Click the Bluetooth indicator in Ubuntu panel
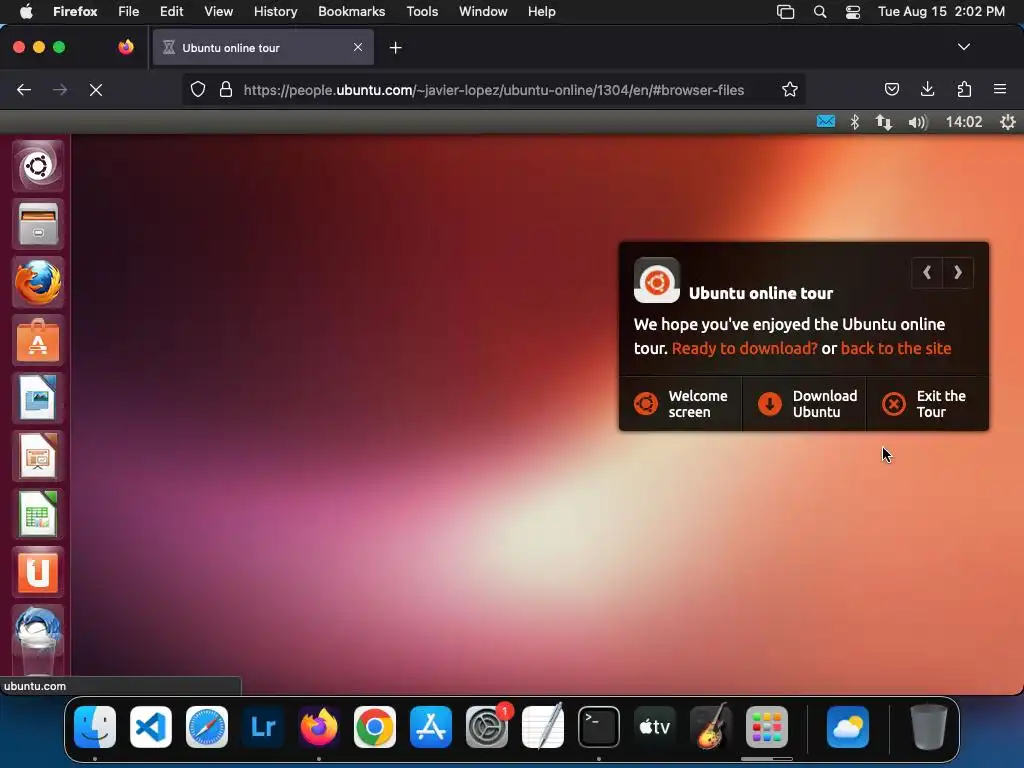This screenshot has height=768, width=1024. (854, 121)
